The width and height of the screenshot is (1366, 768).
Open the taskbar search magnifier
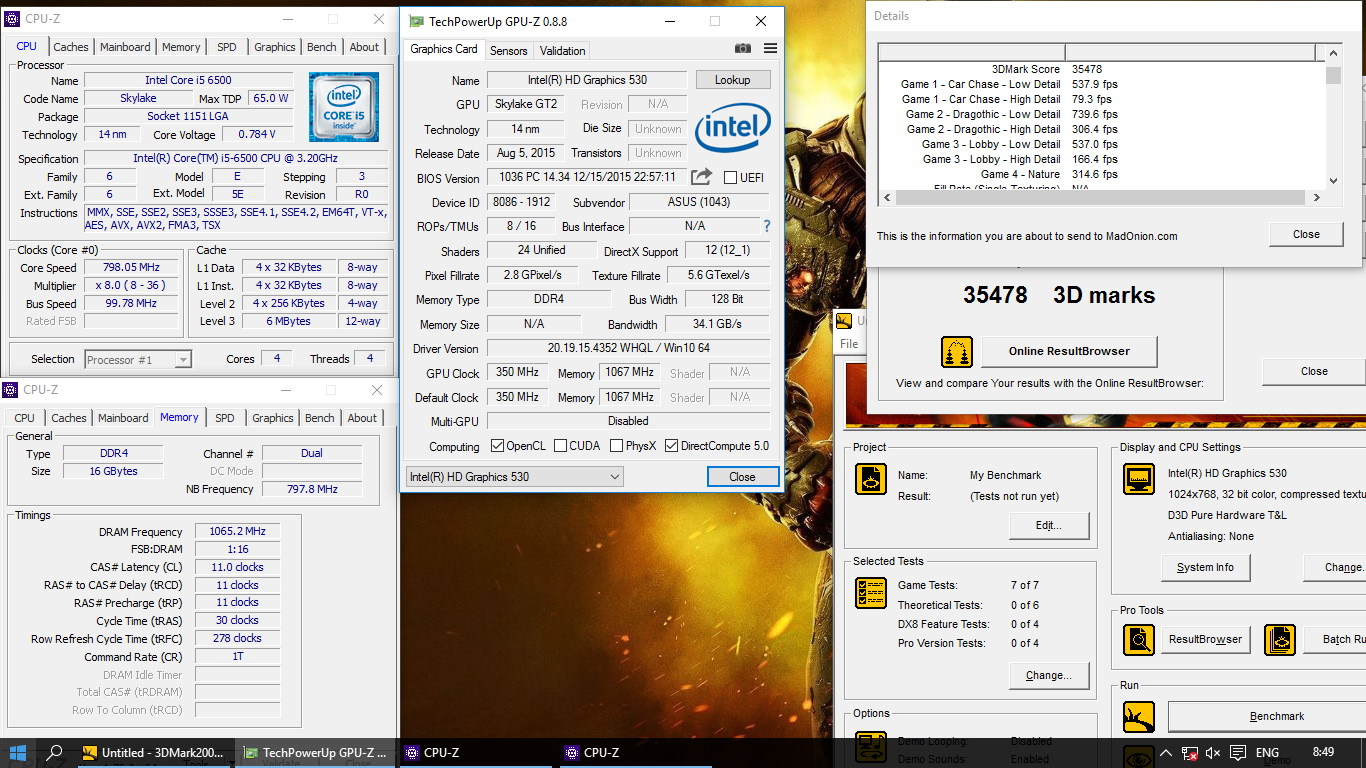point(55,752)
